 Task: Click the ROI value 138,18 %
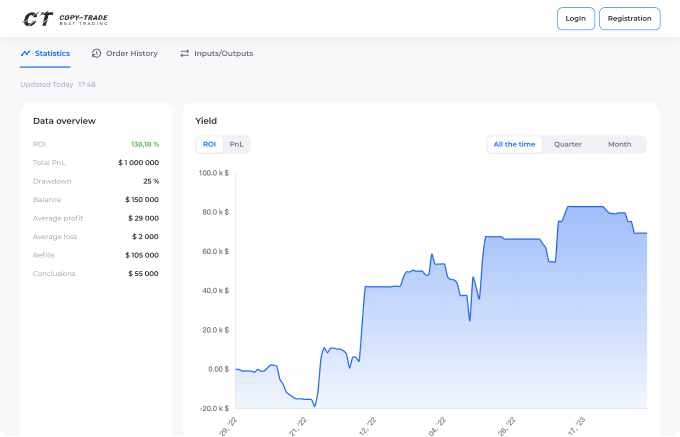click(144, 144)
